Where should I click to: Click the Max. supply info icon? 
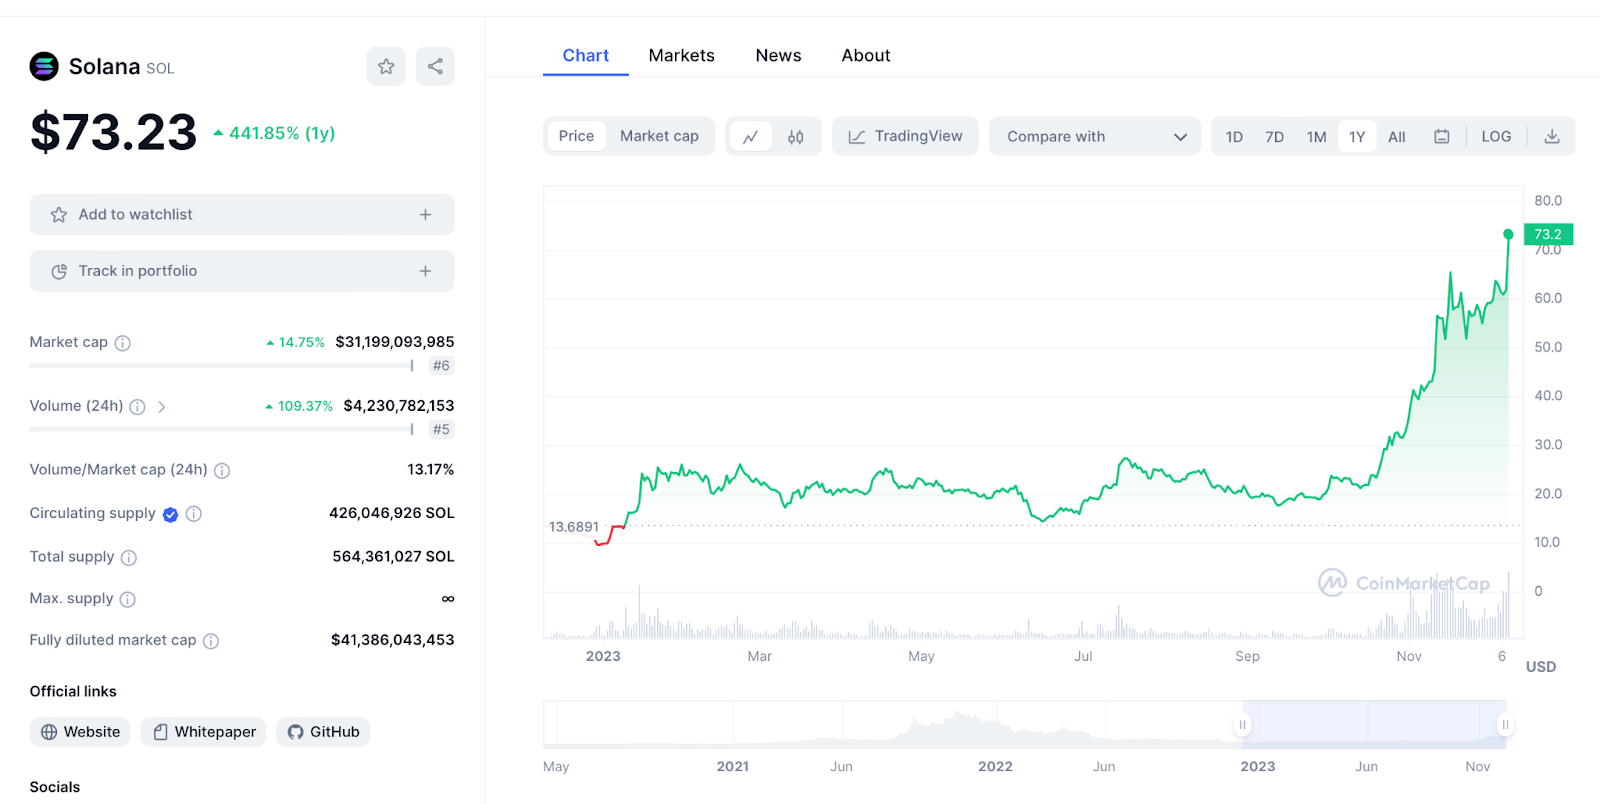[x=128, y=599]
